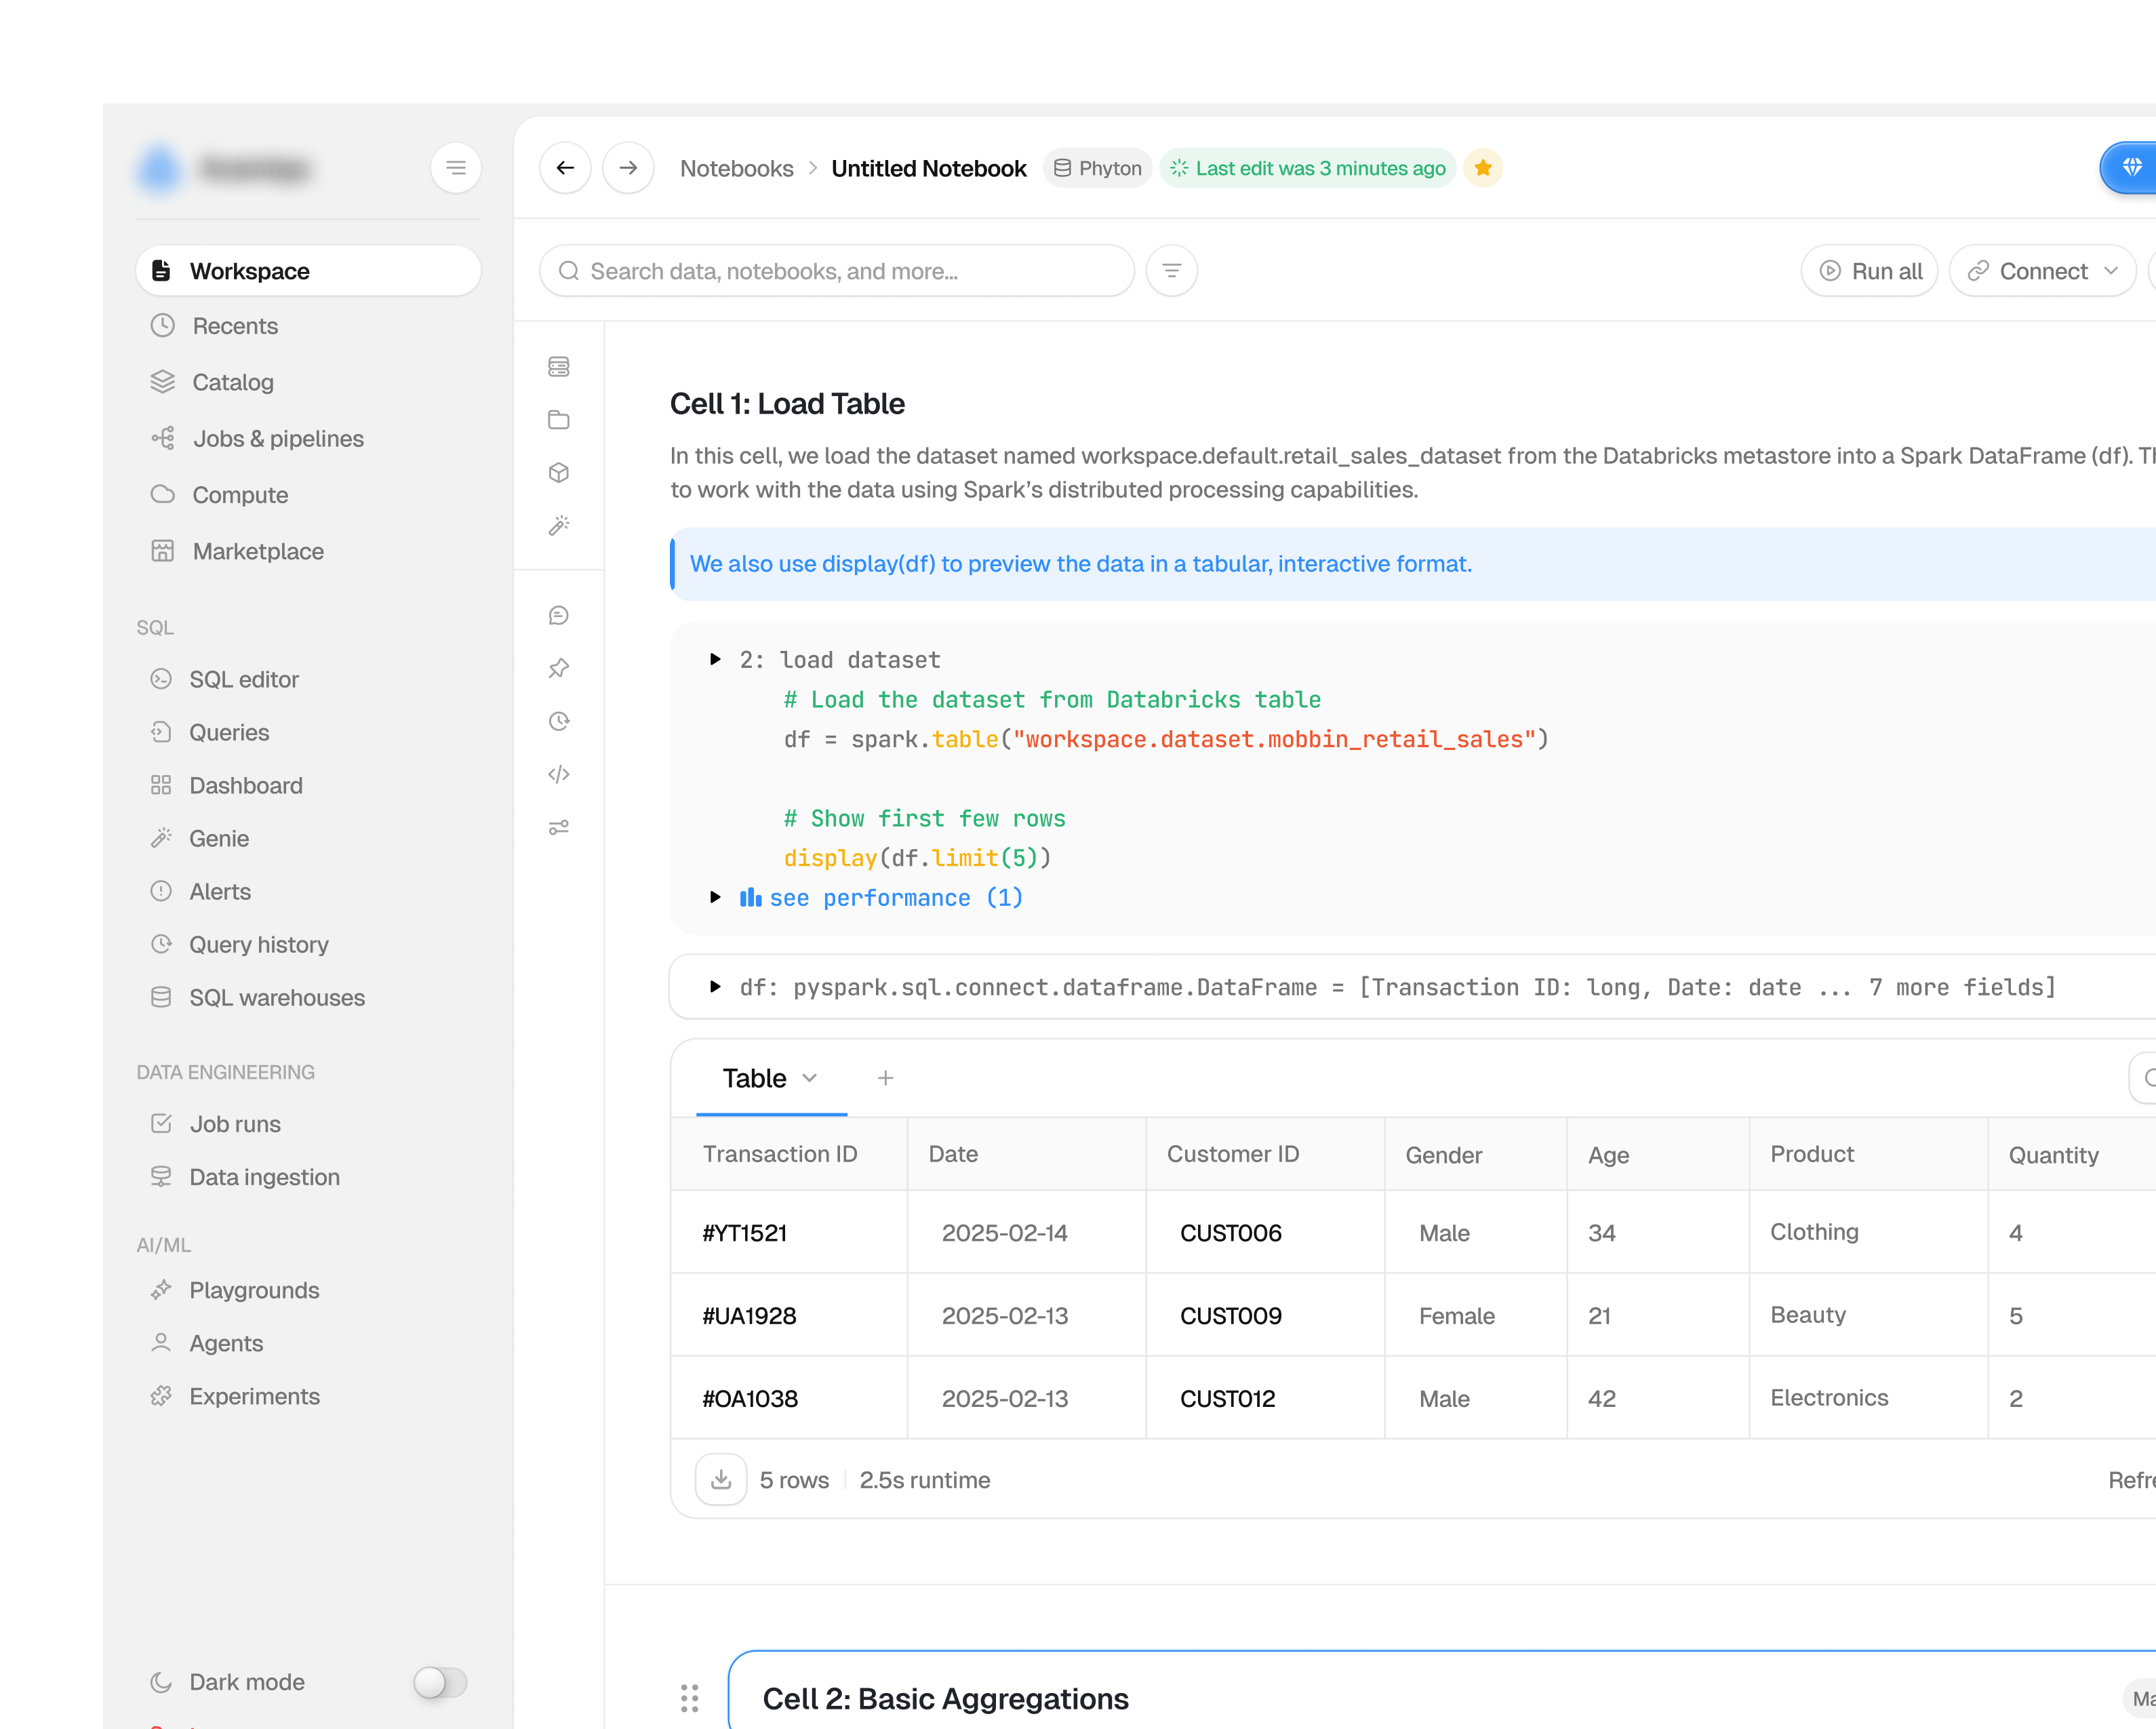Viewport: 2156px width, 1729px height.
Task: Open the Connect dropdown
Action: click(2042, 271)
